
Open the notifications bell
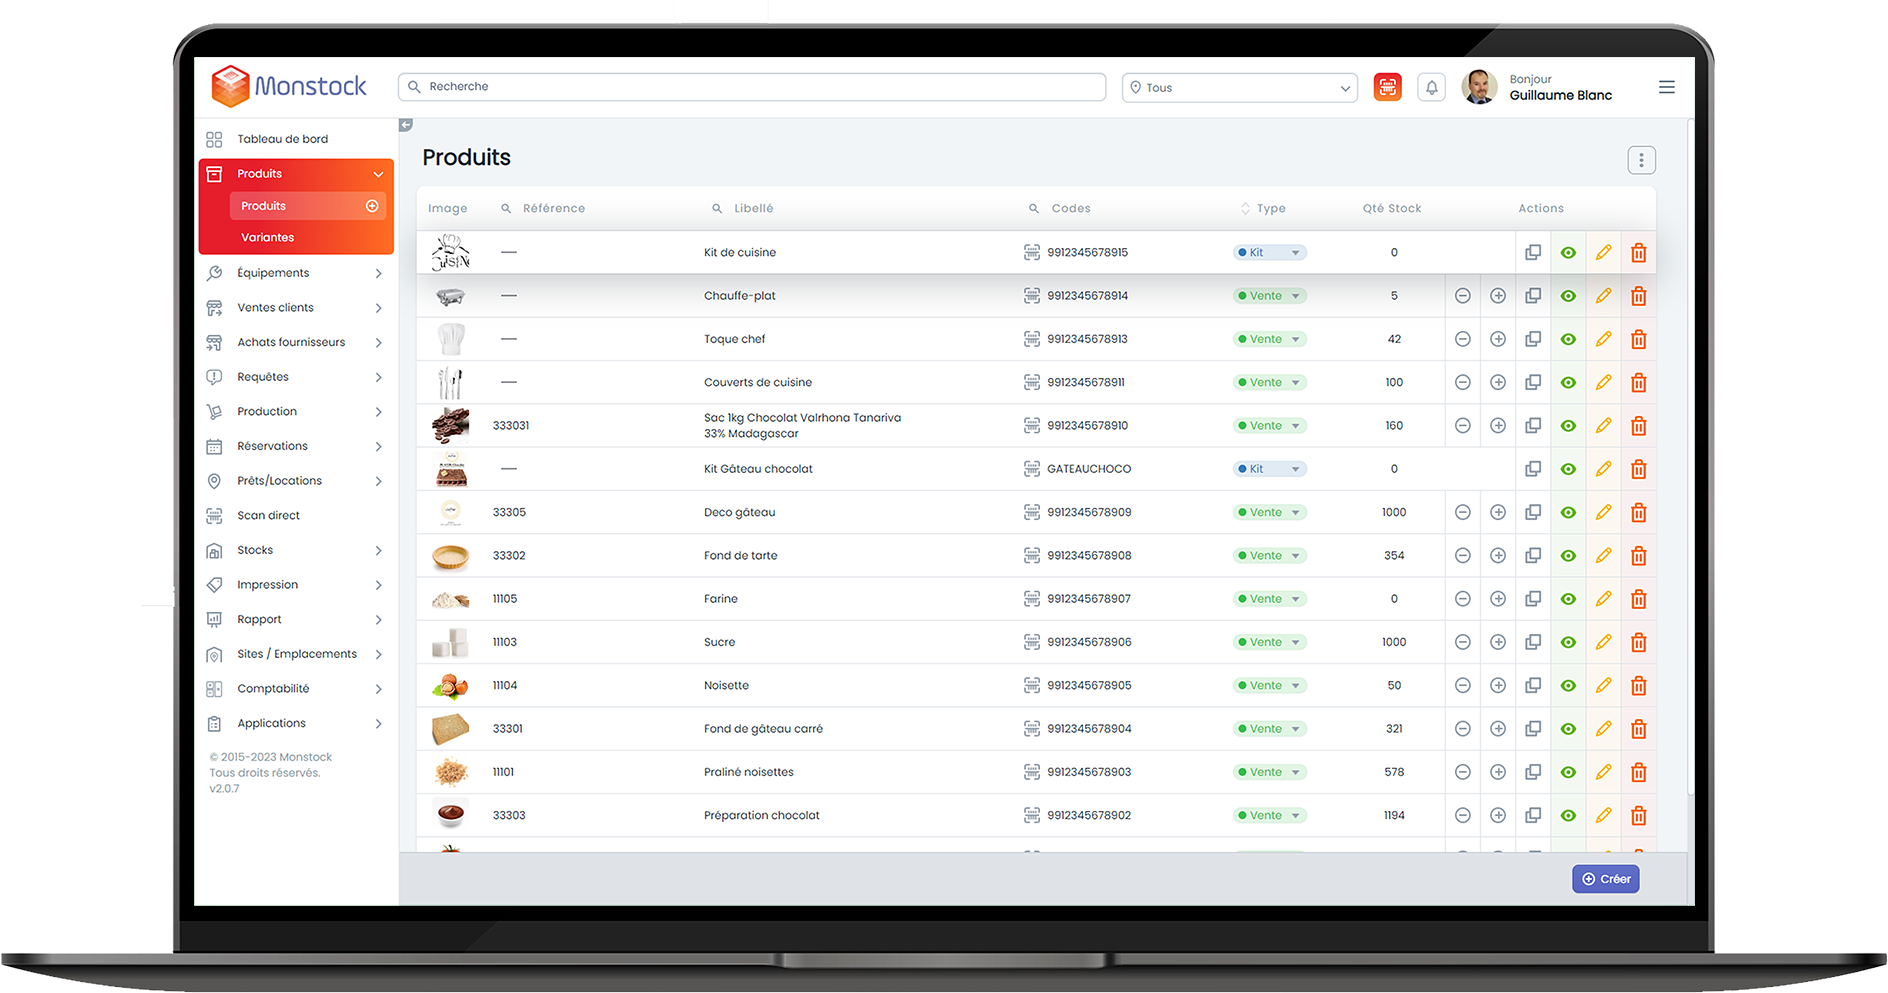coord(1431,87)
